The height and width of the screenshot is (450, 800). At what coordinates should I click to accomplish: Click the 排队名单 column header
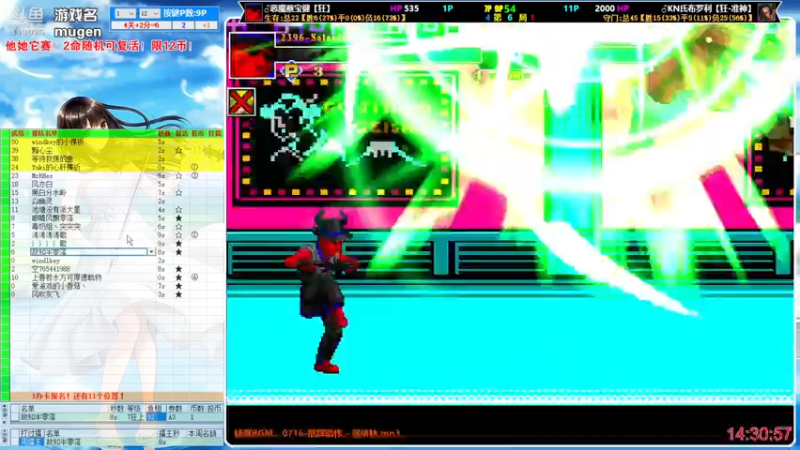45,133
